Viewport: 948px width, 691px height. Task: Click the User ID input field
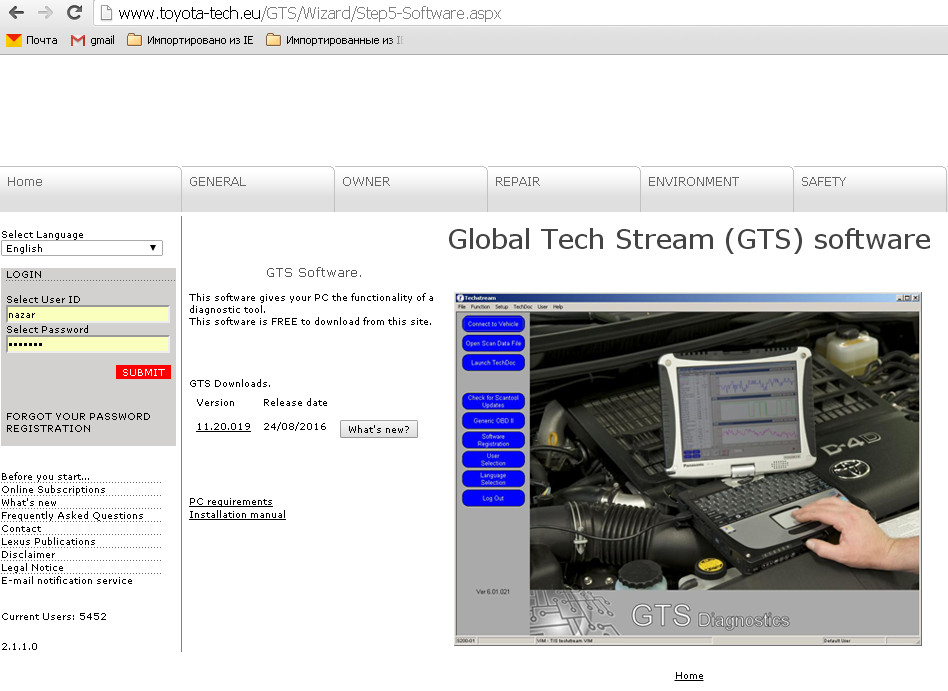(87, 315)
